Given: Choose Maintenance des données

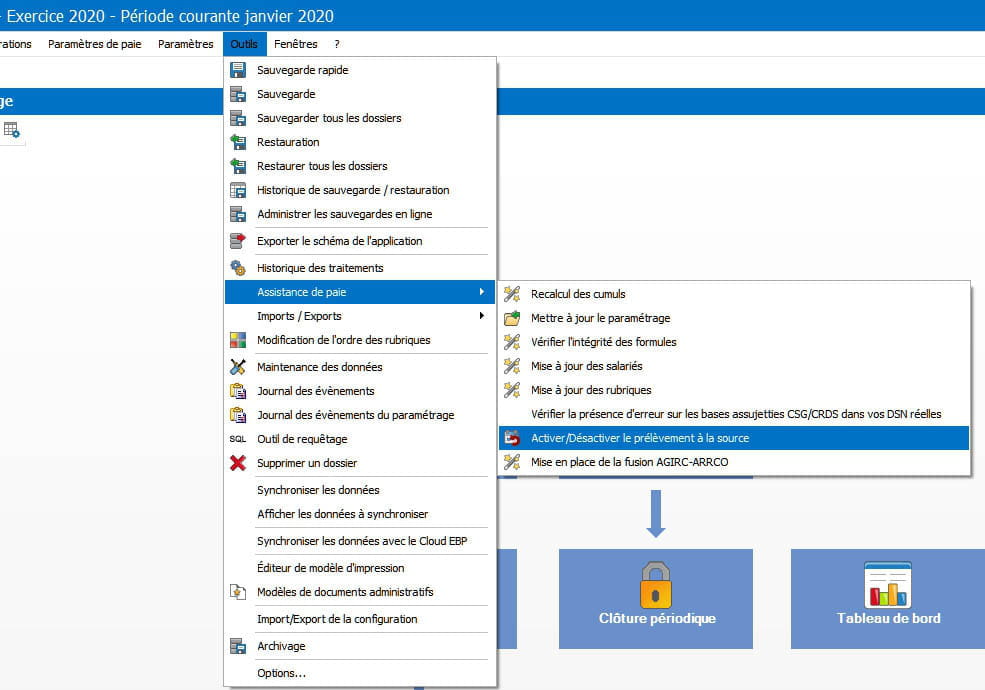Looking at the screenshot, I should [x=360, y=367].
